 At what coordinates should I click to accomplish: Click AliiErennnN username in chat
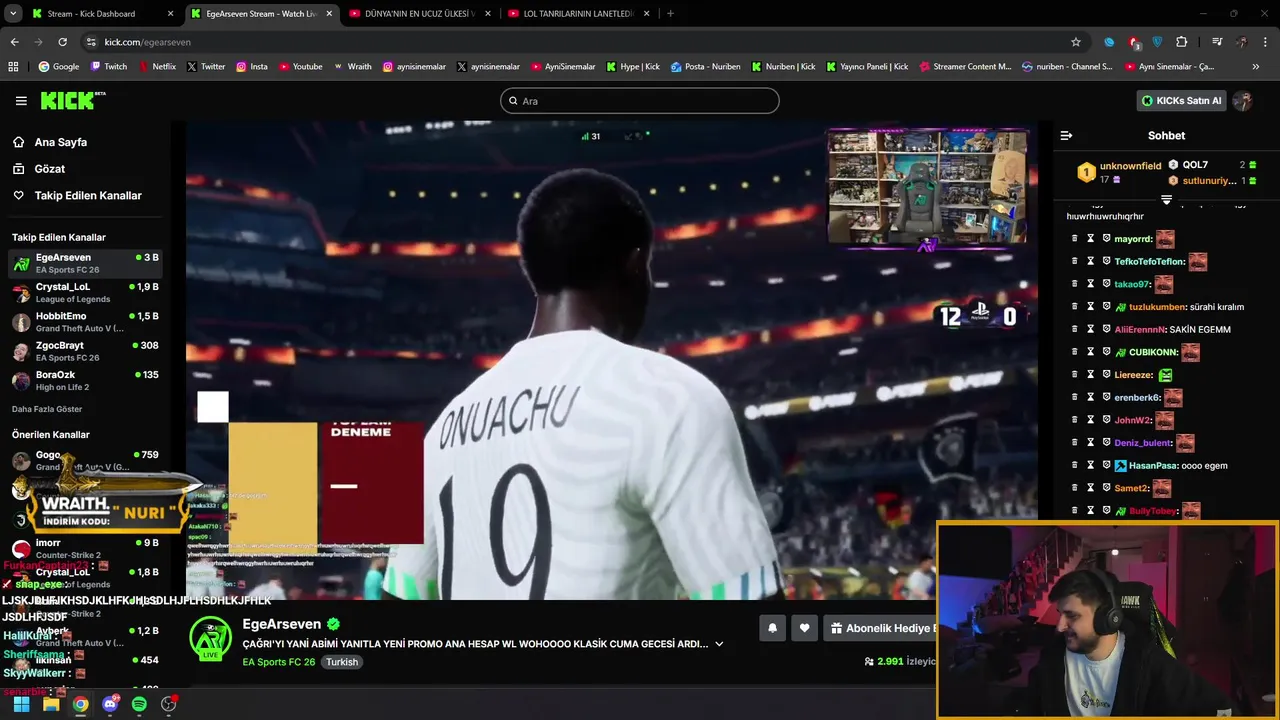(x=1140, y=329)
